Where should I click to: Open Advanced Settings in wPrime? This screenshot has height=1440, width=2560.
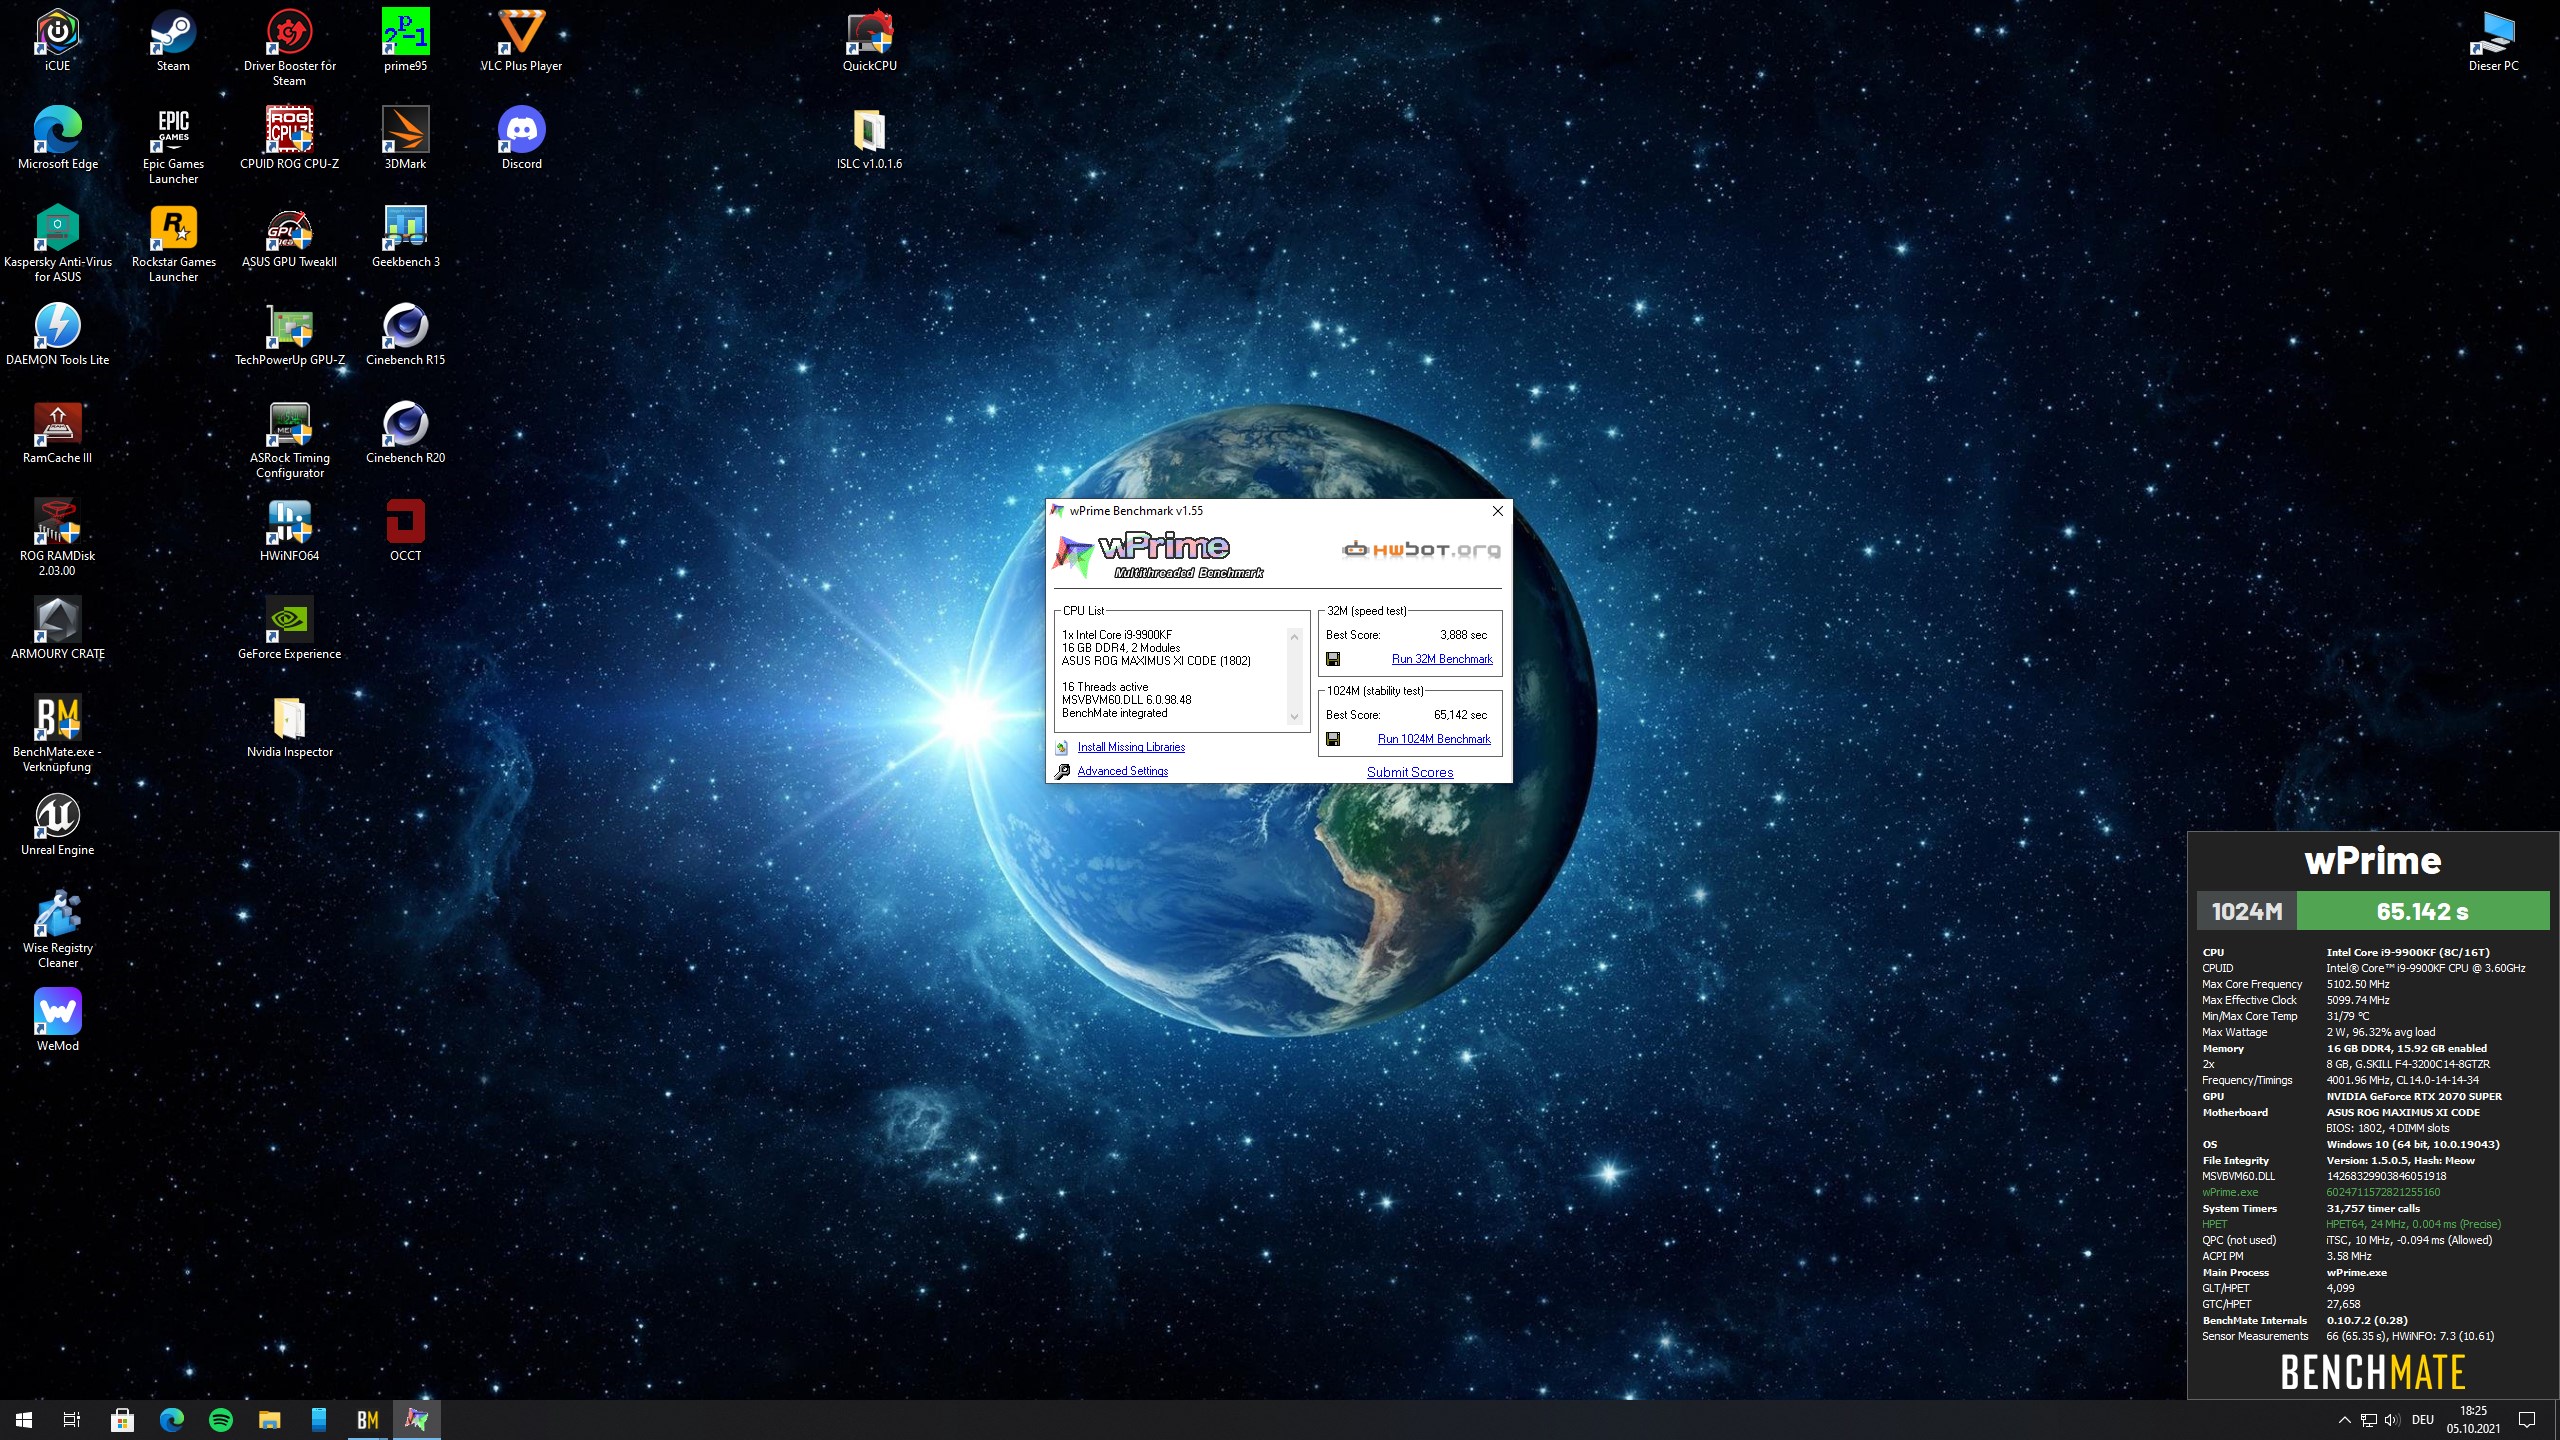pos(1122,771)
